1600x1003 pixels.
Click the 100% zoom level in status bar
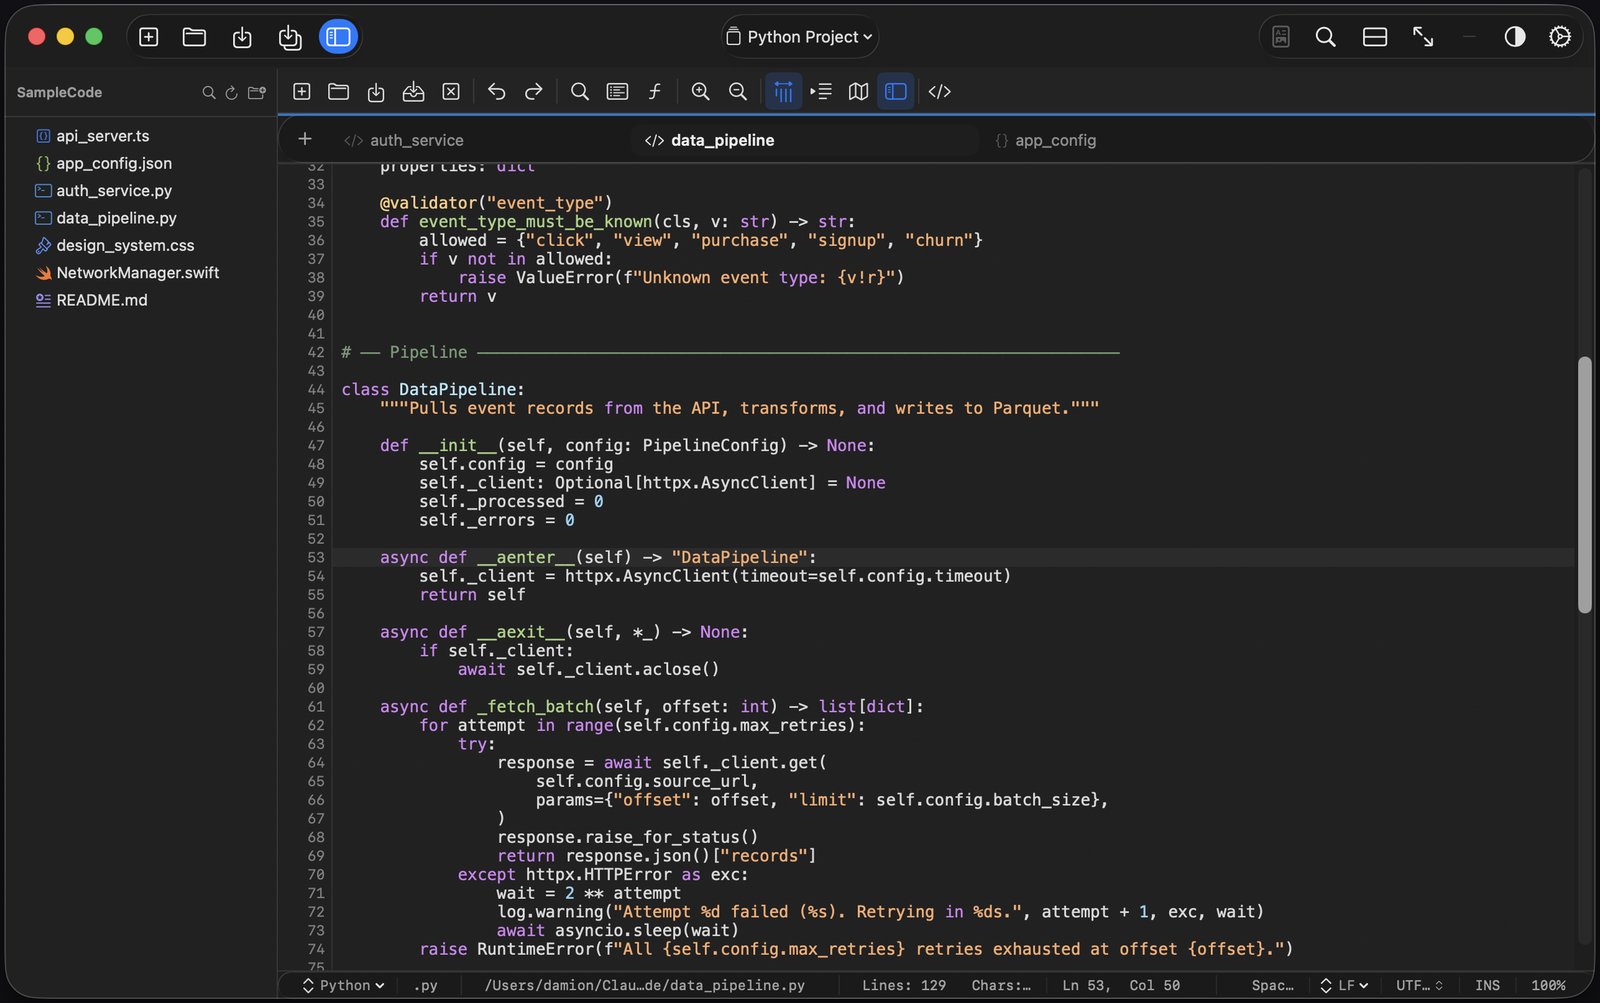click(x=1548, y=986)
